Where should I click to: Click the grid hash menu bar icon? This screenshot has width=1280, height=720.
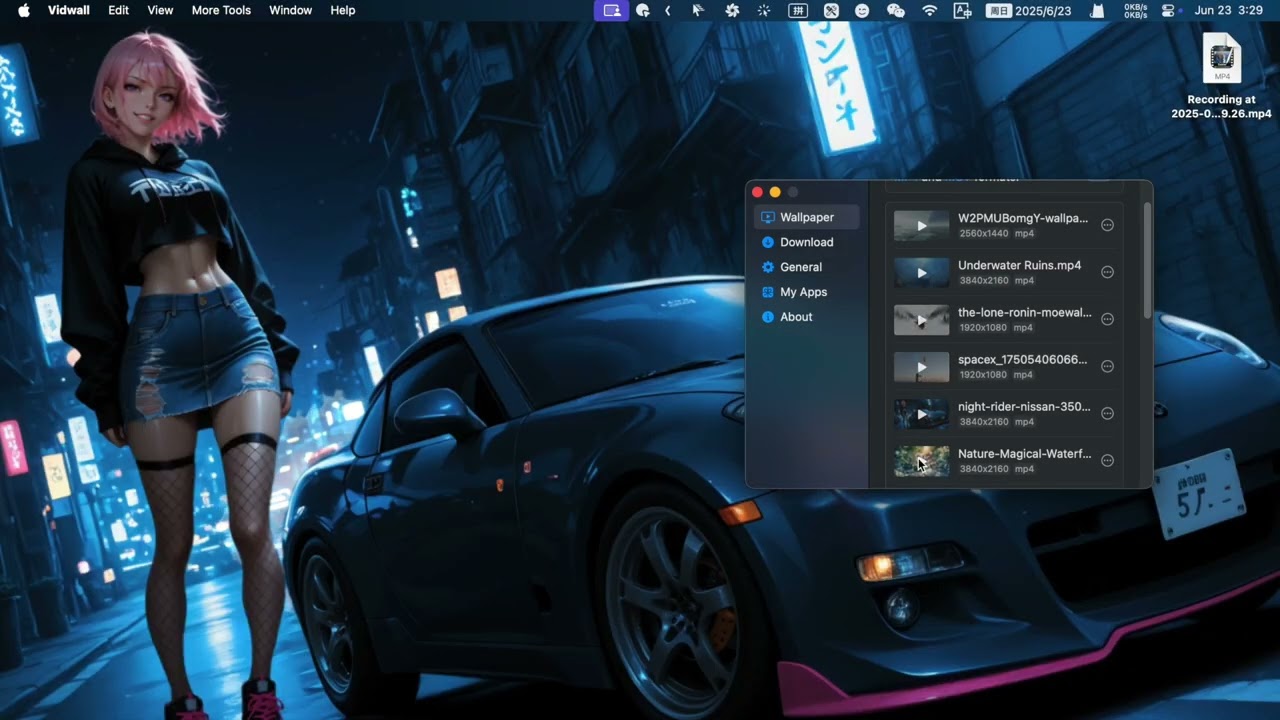point(798,10)
